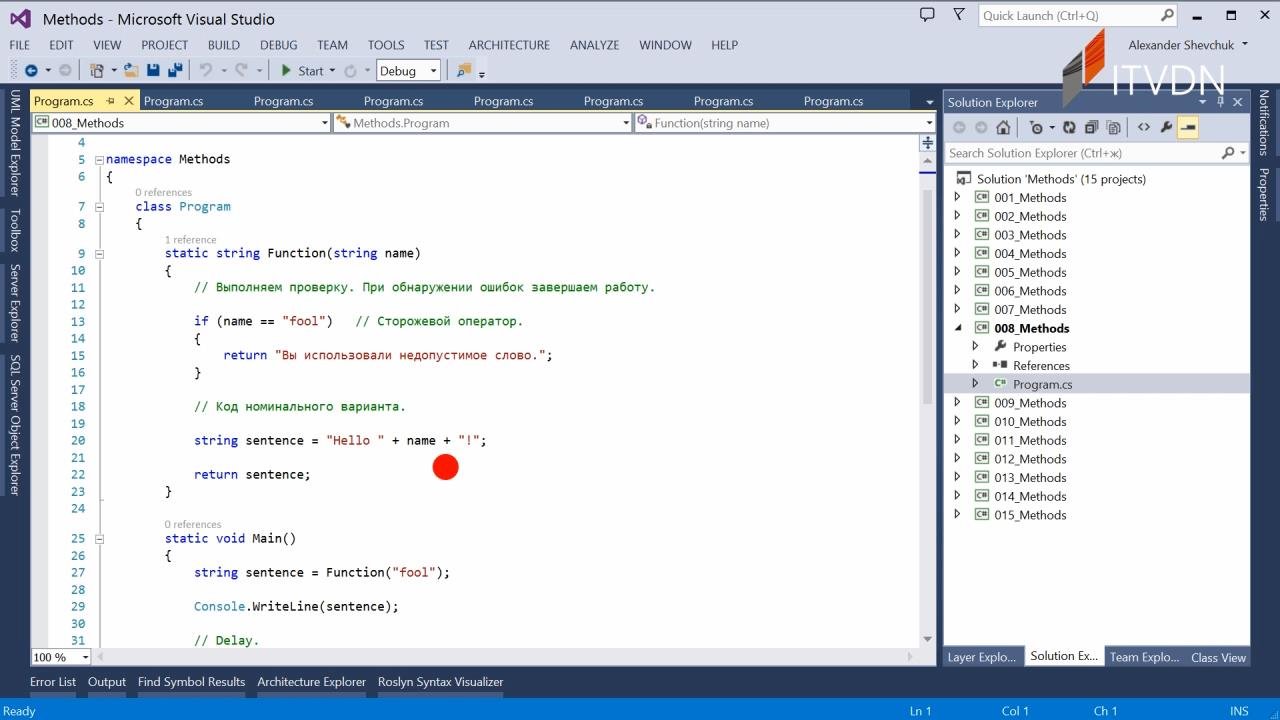
Task: Switch to the Team Explorer tab
Action: click(1144, 657)
